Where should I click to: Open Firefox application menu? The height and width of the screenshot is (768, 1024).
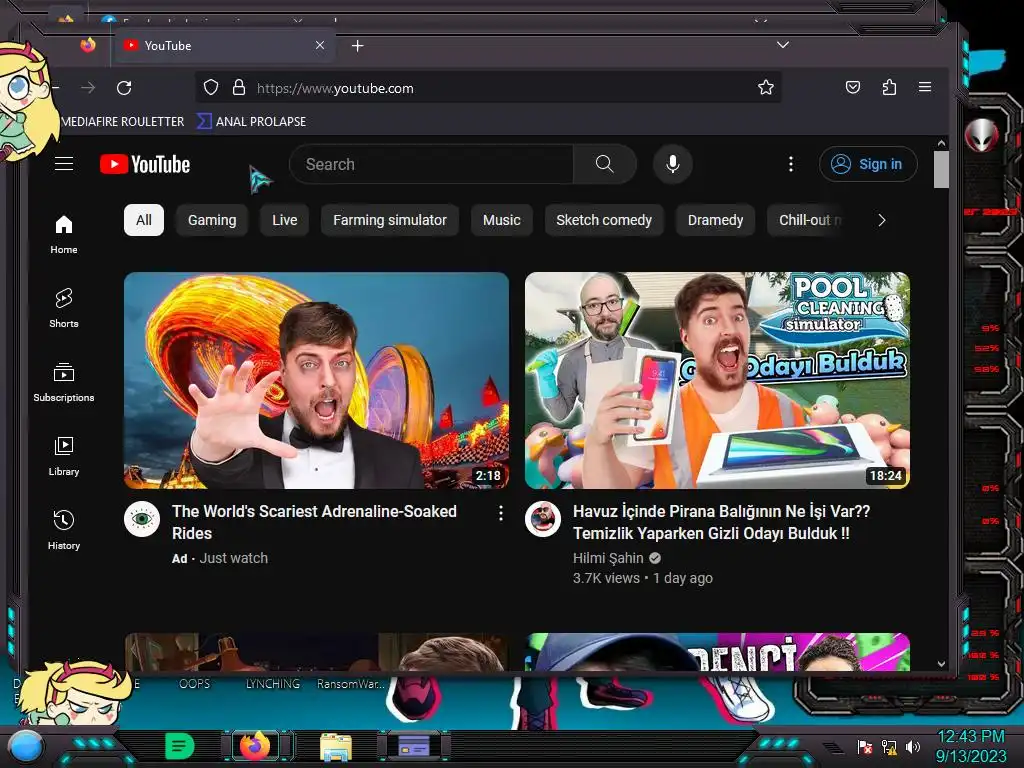pos(925,87)
